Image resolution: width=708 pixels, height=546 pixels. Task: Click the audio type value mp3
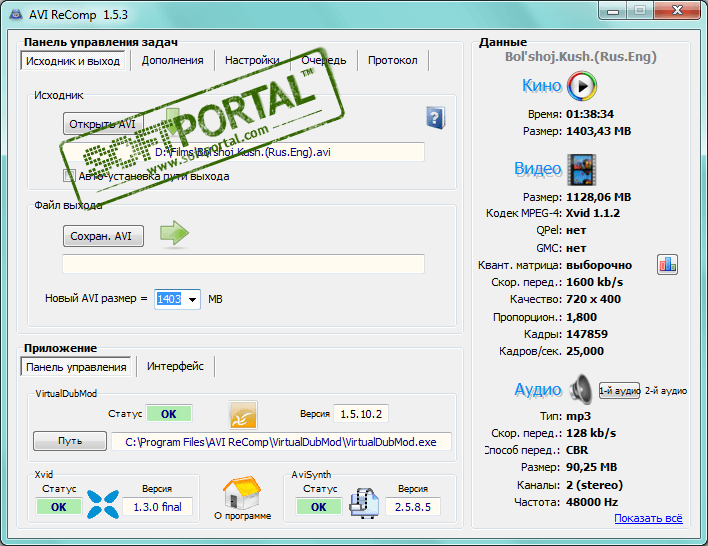578,416
